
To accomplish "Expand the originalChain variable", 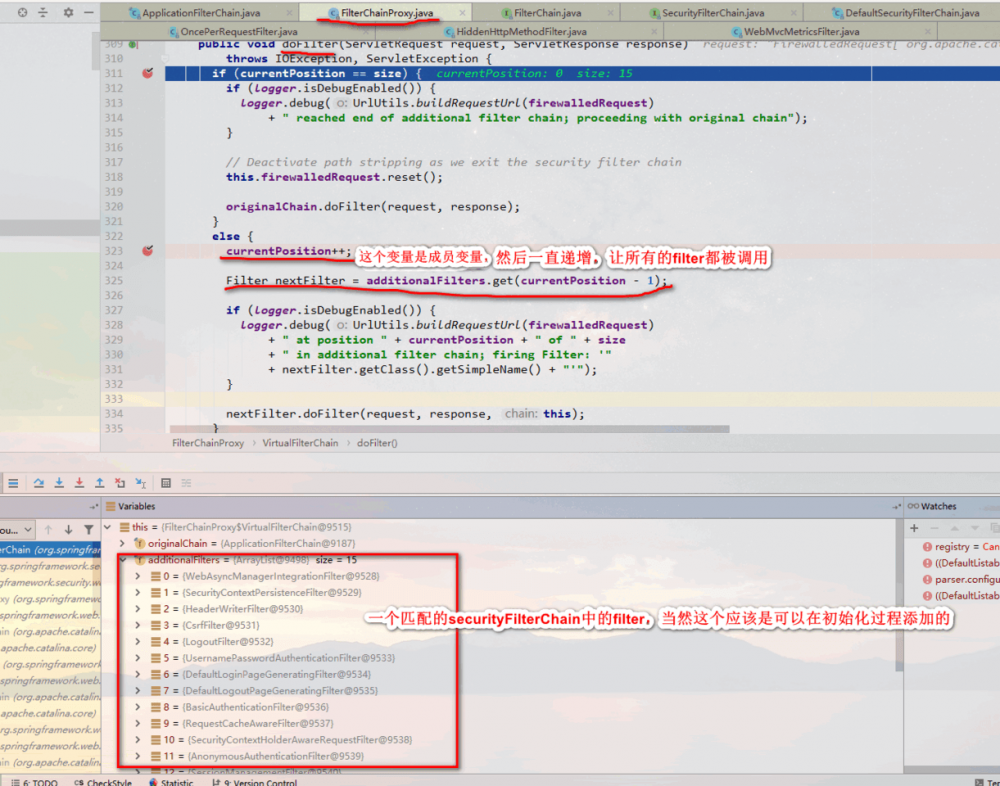I will (122, 544).
